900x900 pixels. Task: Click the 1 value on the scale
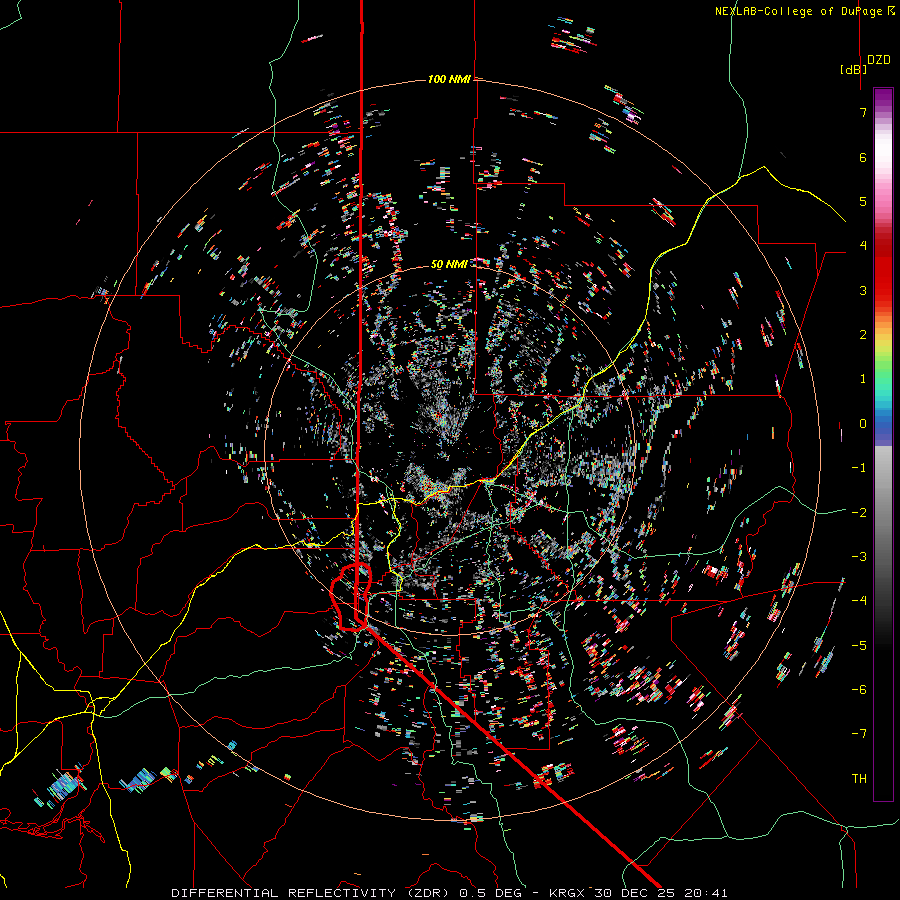(x=863, y=379)
